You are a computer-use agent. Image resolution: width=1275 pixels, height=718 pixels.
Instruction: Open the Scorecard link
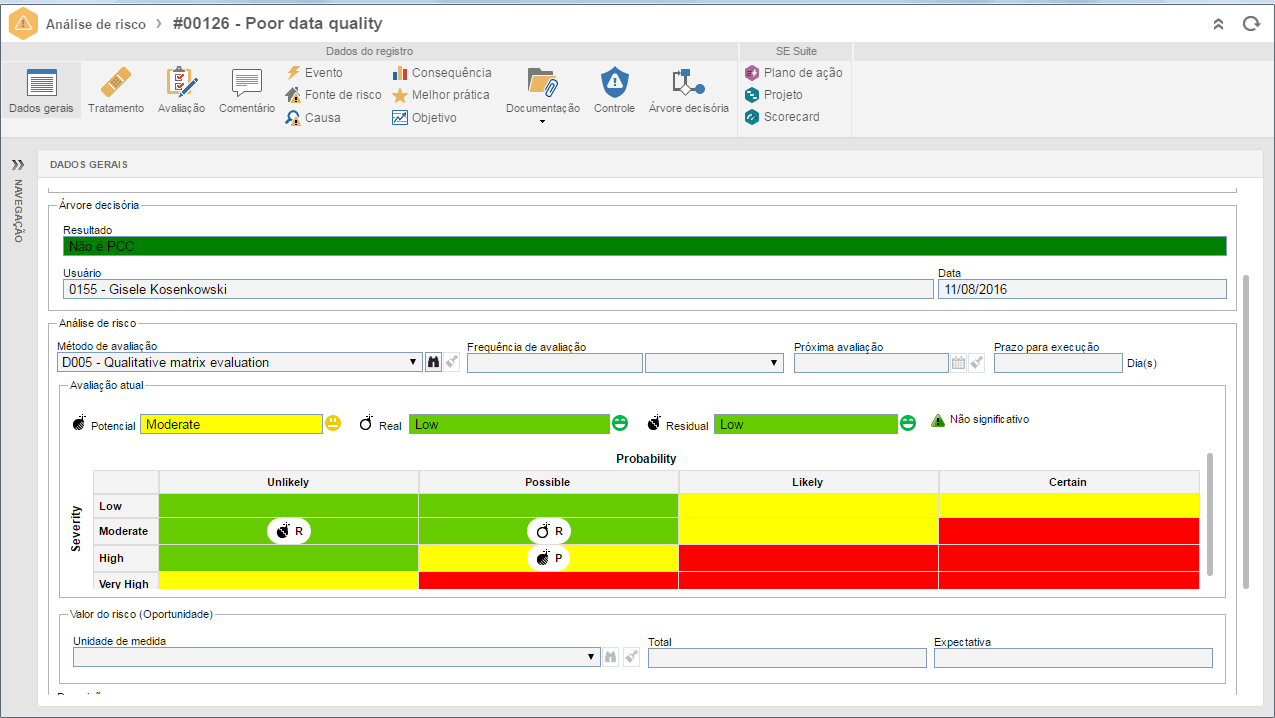[782, 116]
